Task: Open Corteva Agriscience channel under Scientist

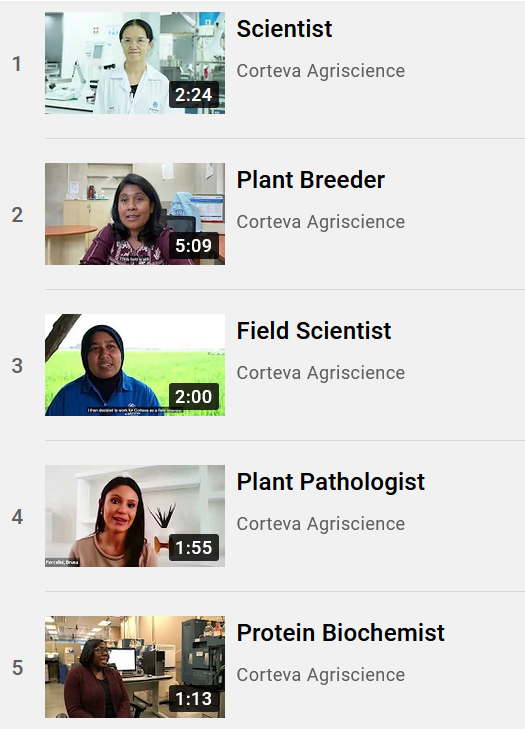Action: 321,71
